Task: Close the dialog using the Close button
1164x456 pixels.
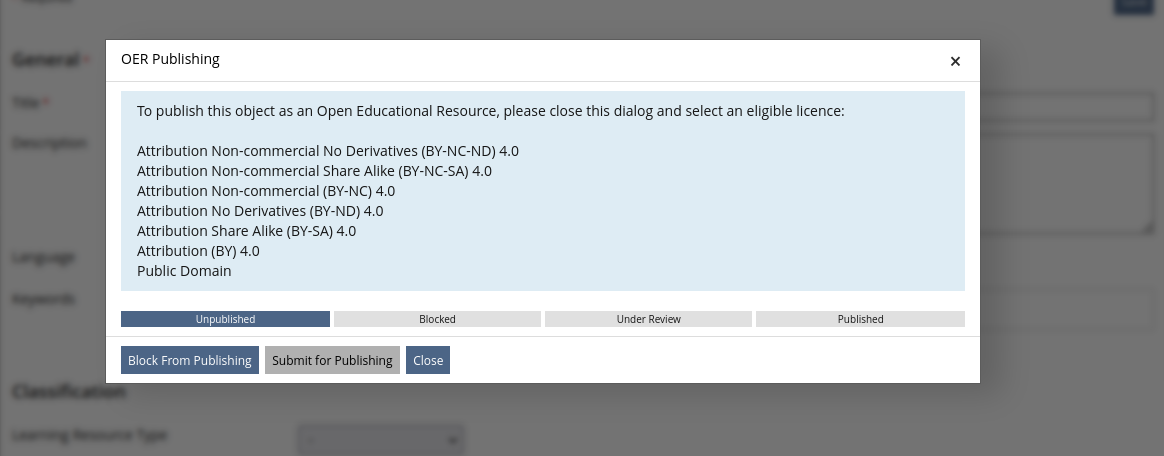Action: pyautogui.click(x=428, y=360)
